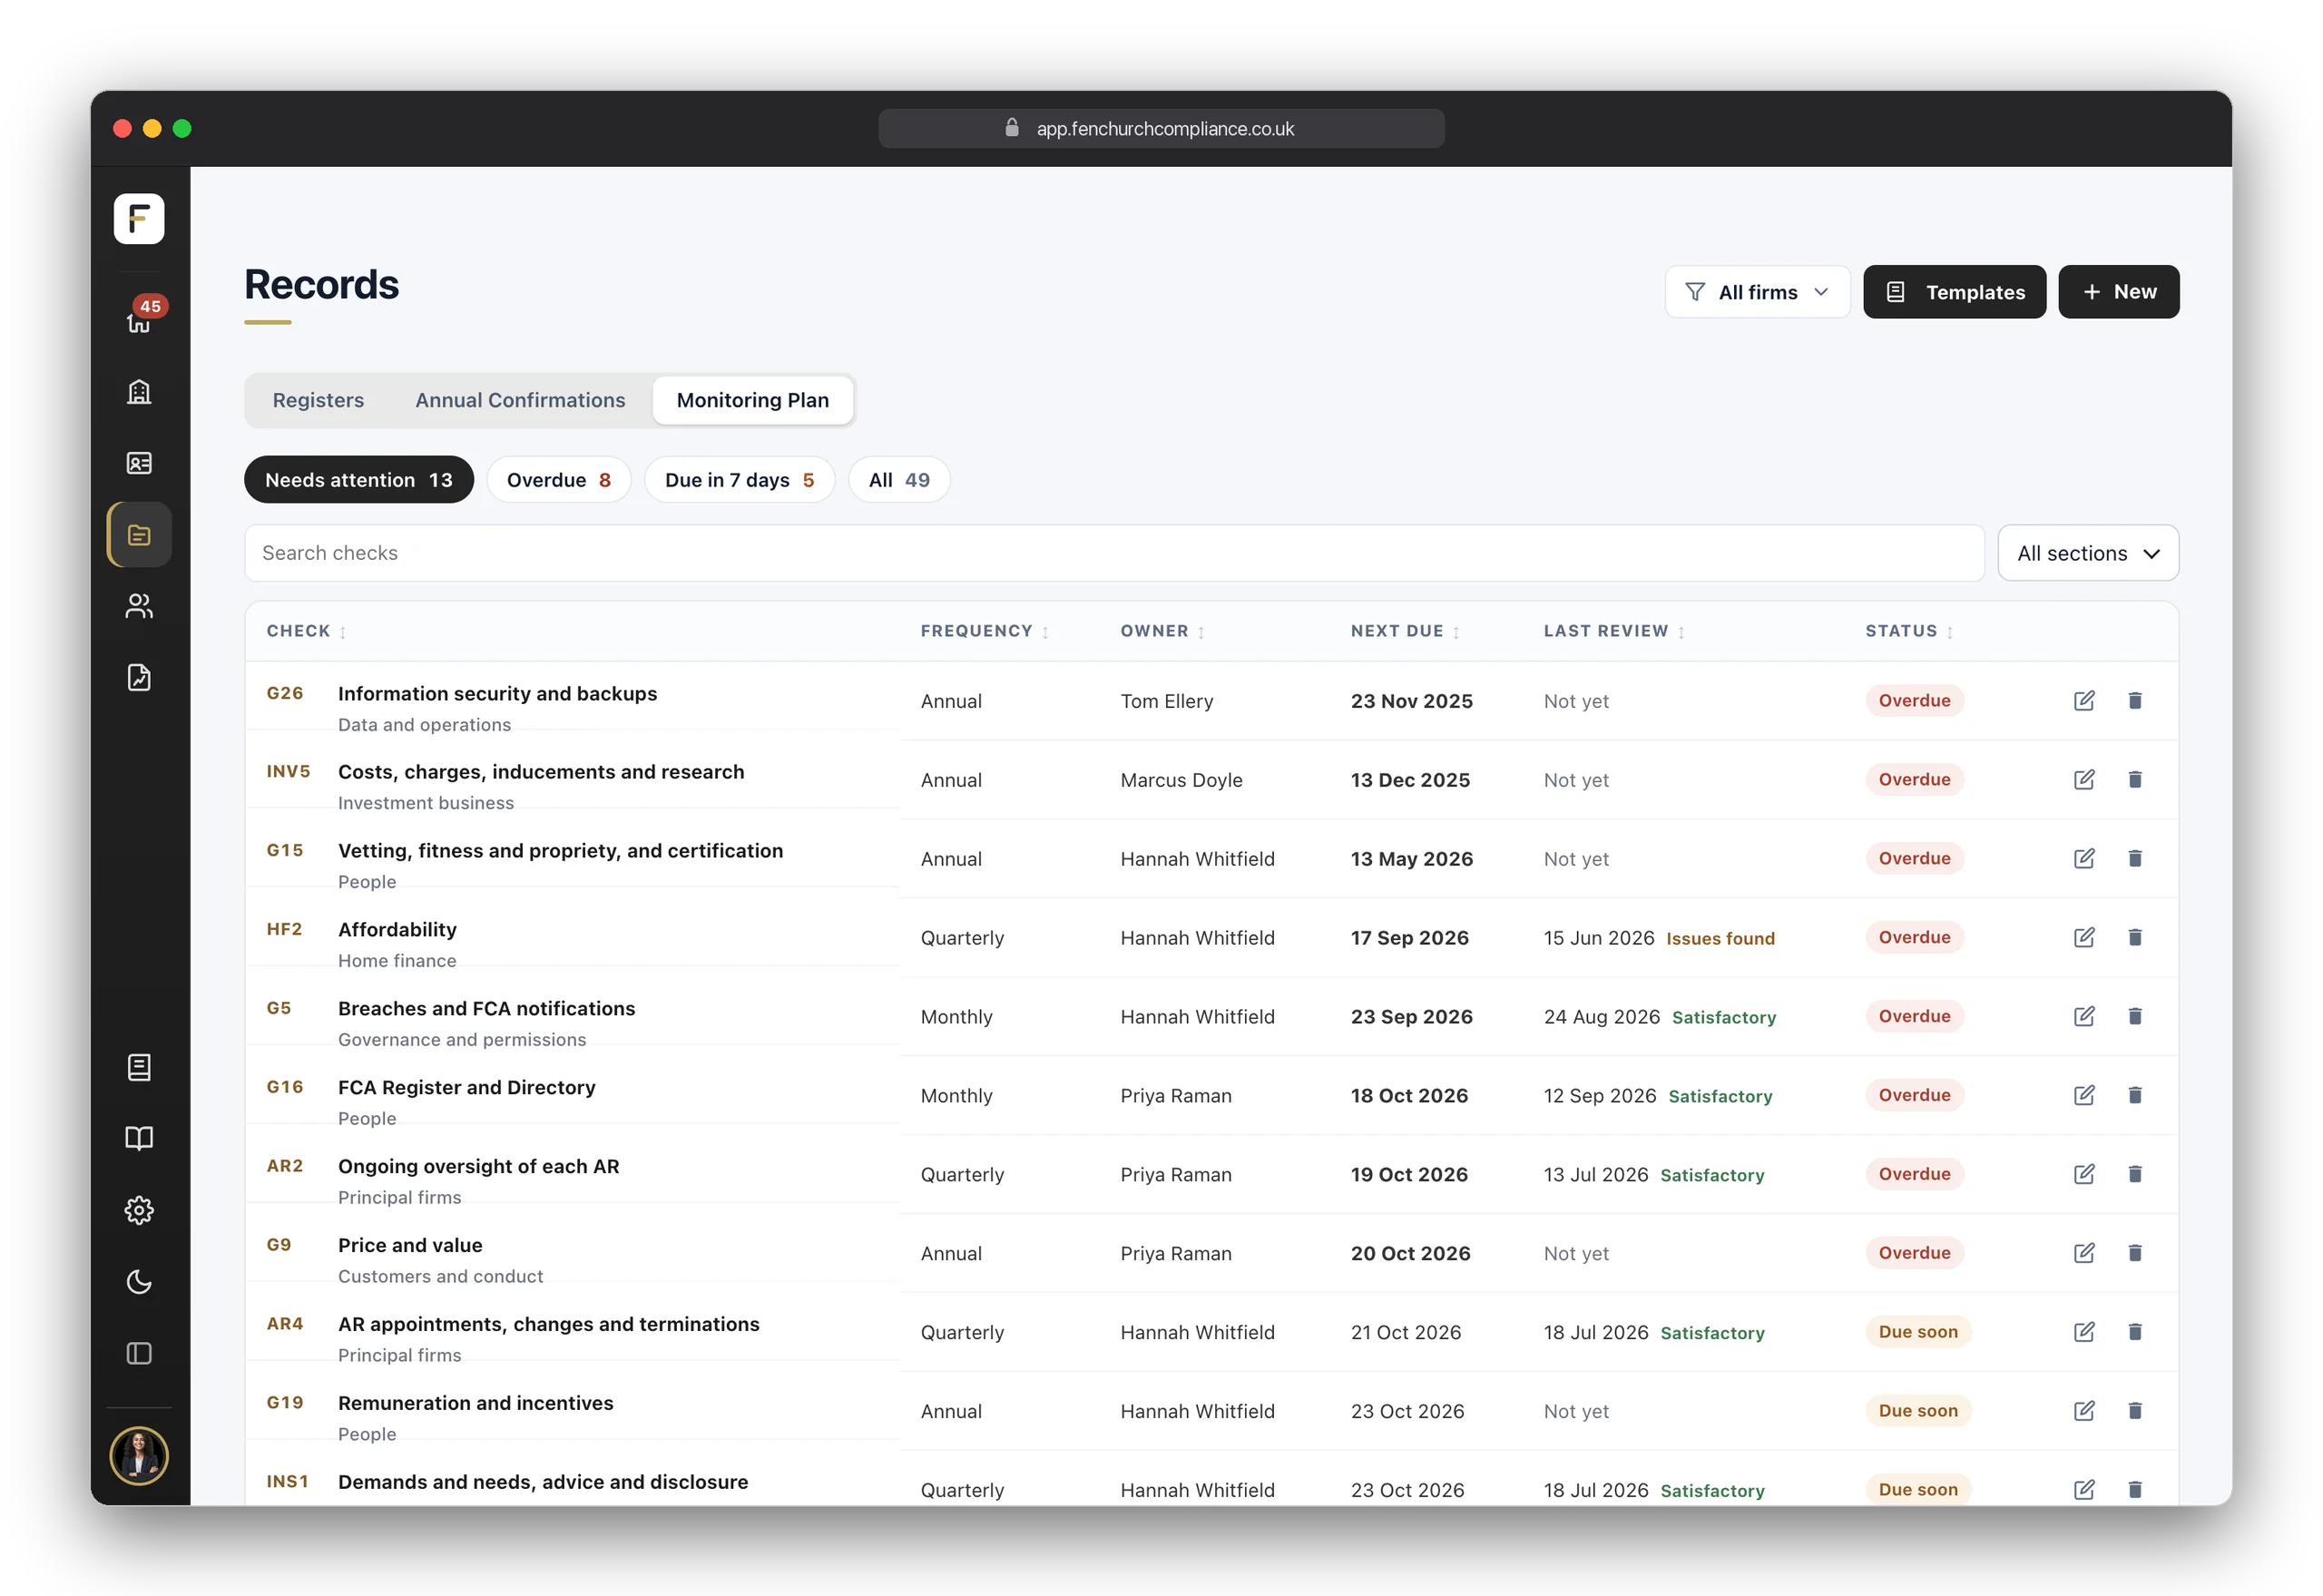Edit the AR appointments, changes and terminations check
2323x1596 pixels.
tap(2084, 1332)
